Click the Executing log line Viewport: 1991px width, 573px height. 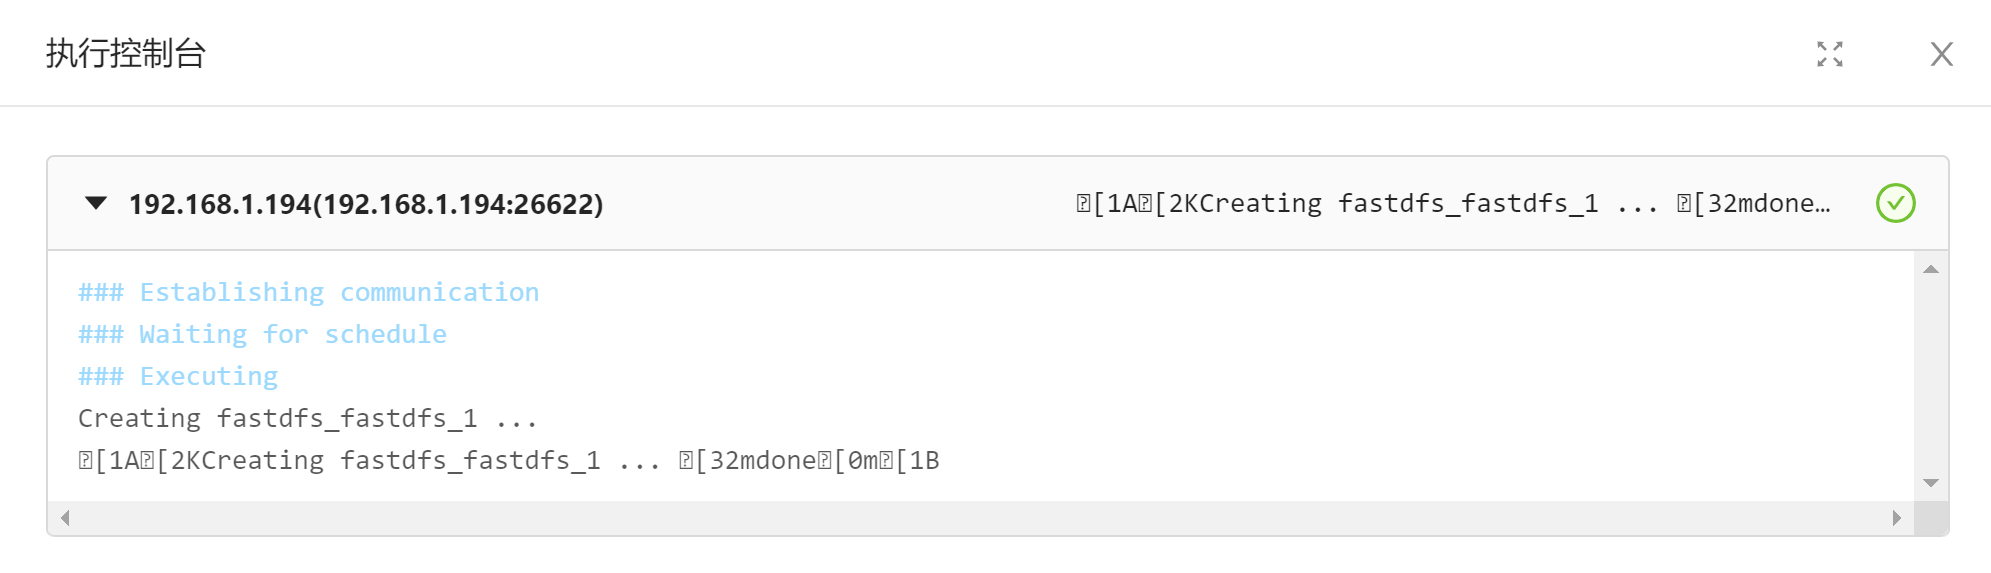click(178, 376)
